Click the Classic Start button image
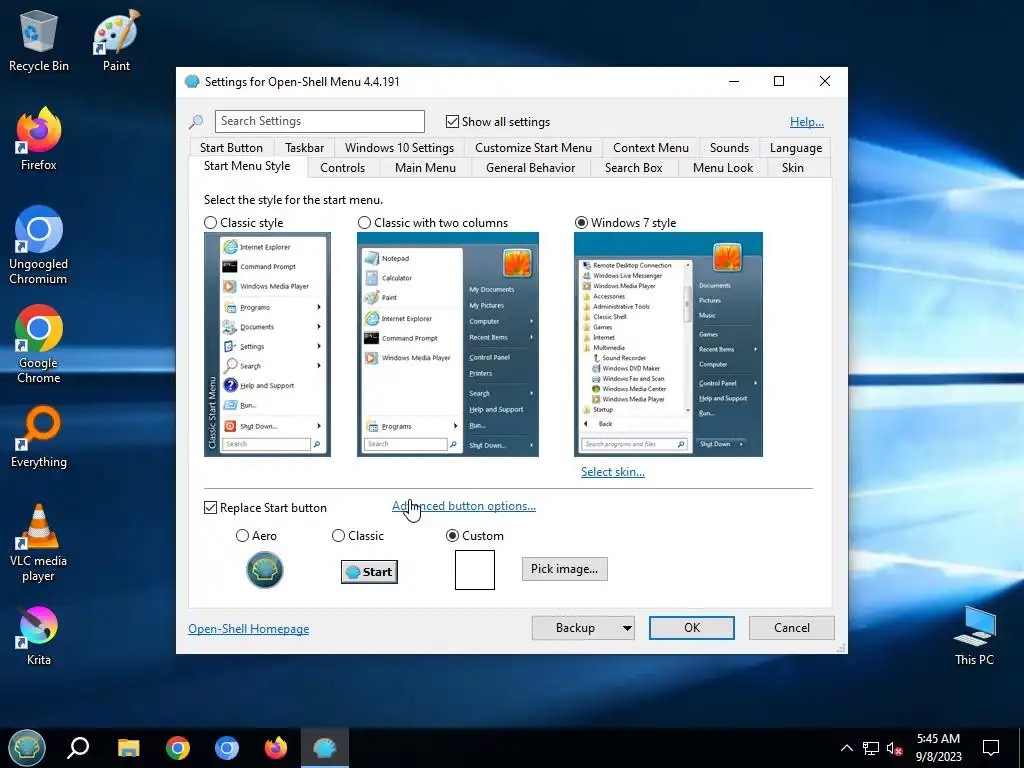Image resolution: width=1024 pixels, height=768 pixels. 369,571
